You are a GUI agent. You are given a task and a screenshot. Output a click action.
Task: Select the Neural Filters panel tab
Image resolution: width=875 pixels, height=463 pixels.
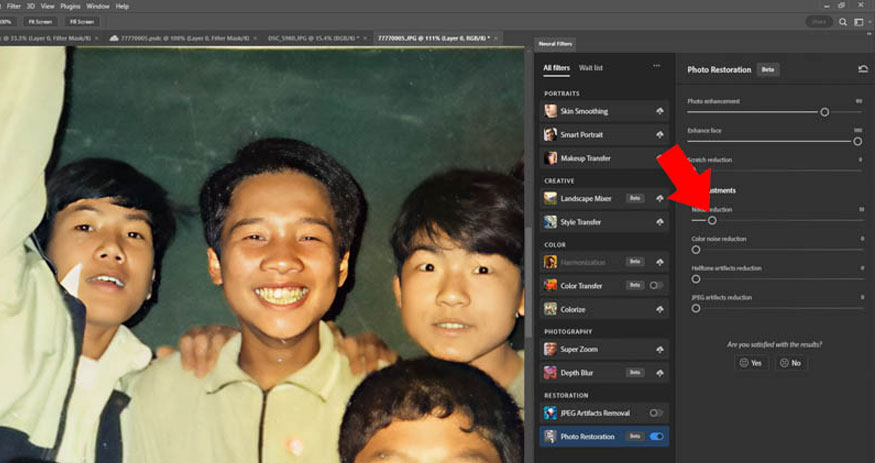tap(555, 44)
